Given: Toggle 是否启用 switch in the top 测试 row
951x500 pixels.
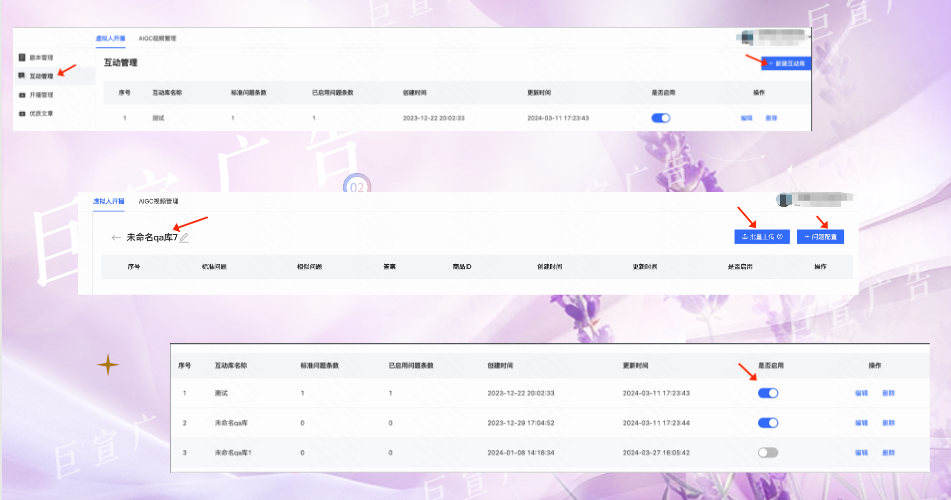Looking at the screenshot, I should [x=661, y=118].
